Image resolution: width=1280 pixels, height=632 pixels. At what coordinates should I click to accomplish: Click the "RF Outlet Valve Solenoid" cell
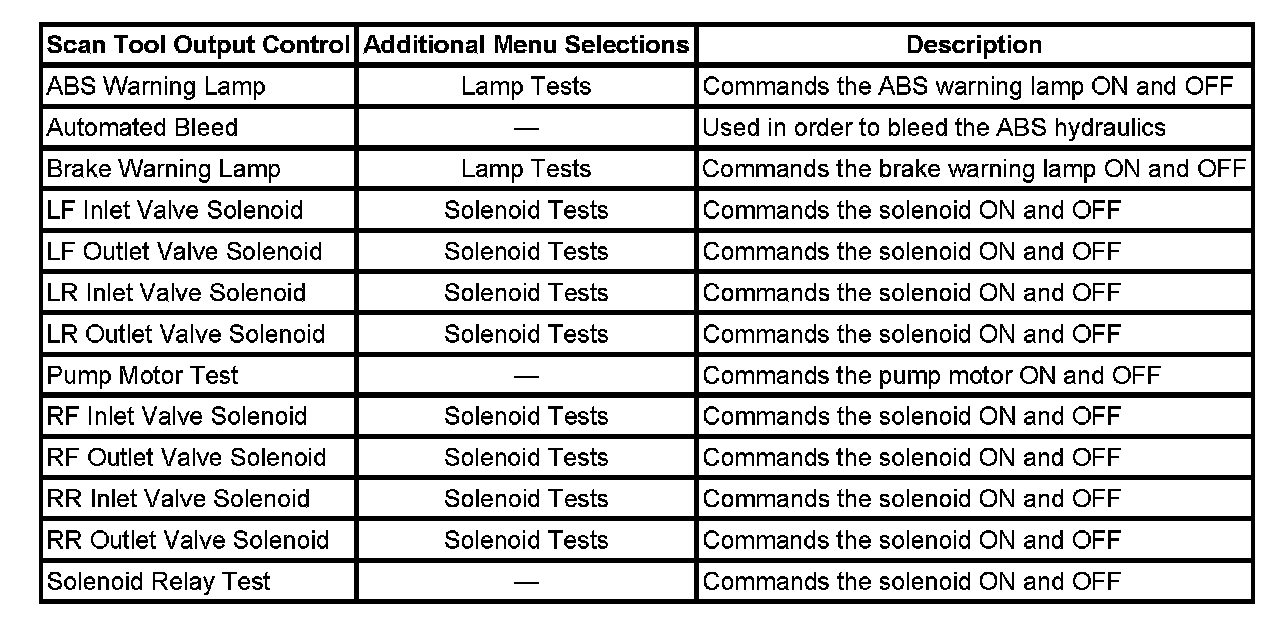pos(187,458)
